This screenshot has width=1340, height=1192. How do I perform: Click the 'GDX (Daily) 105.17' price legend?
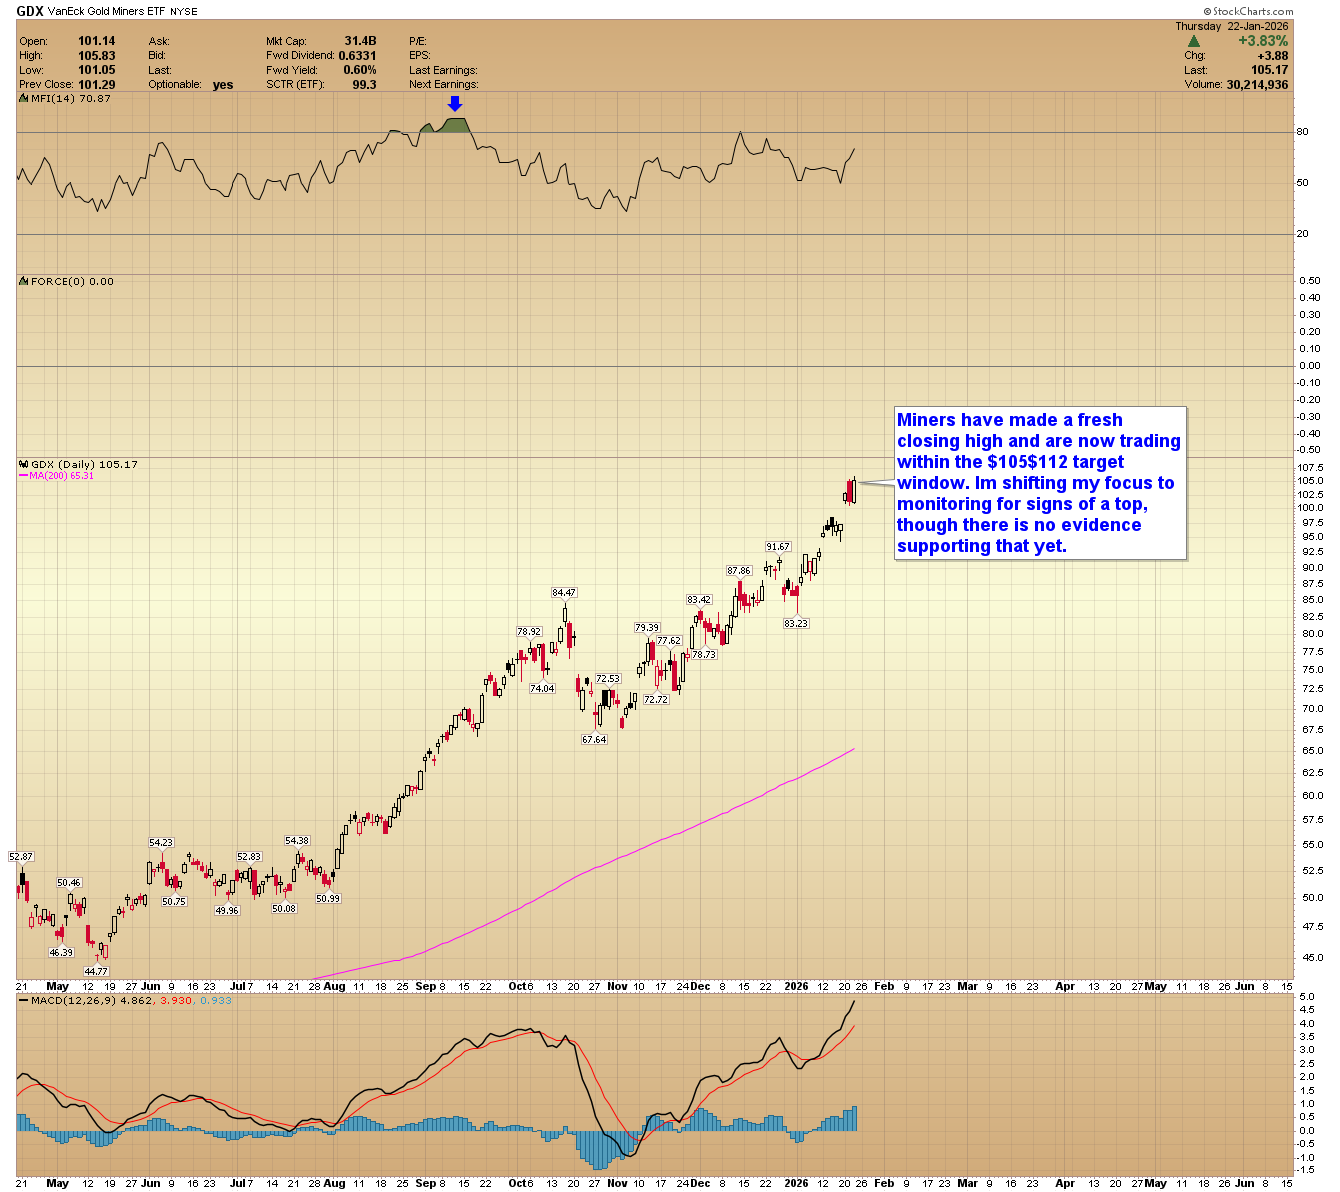[x=84, y=464]
